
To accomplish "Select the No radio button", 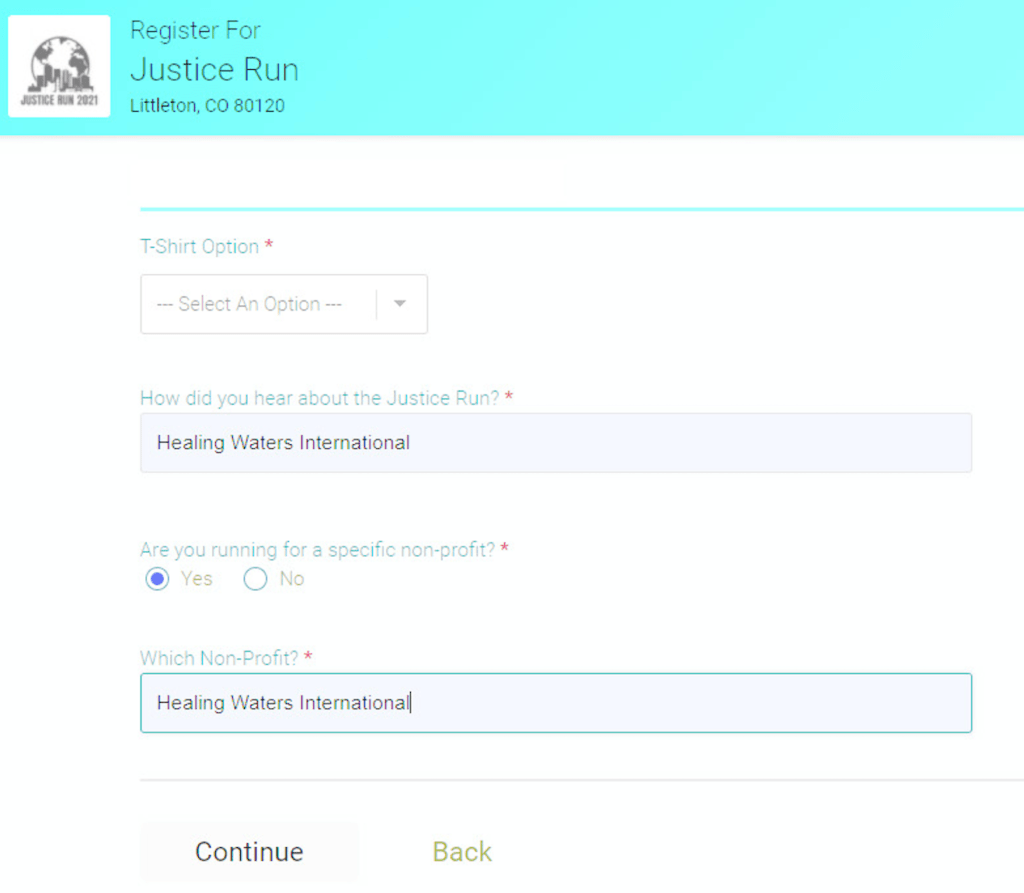I will coord(255,579).
